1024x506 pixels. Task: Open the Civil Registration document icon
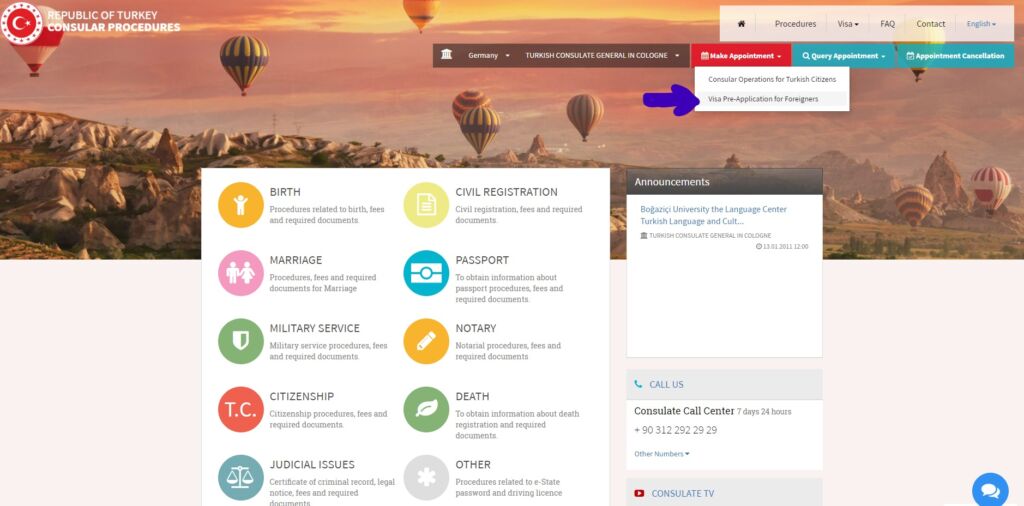[426, 205]
